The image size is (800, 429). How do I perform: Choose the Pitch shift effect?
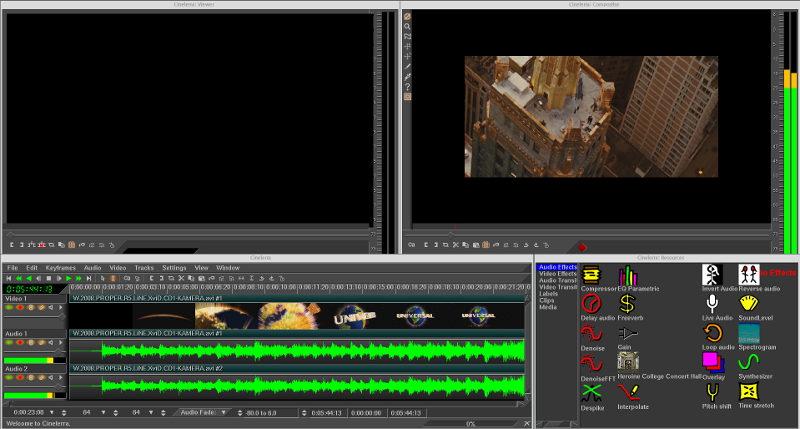[713, 392]
